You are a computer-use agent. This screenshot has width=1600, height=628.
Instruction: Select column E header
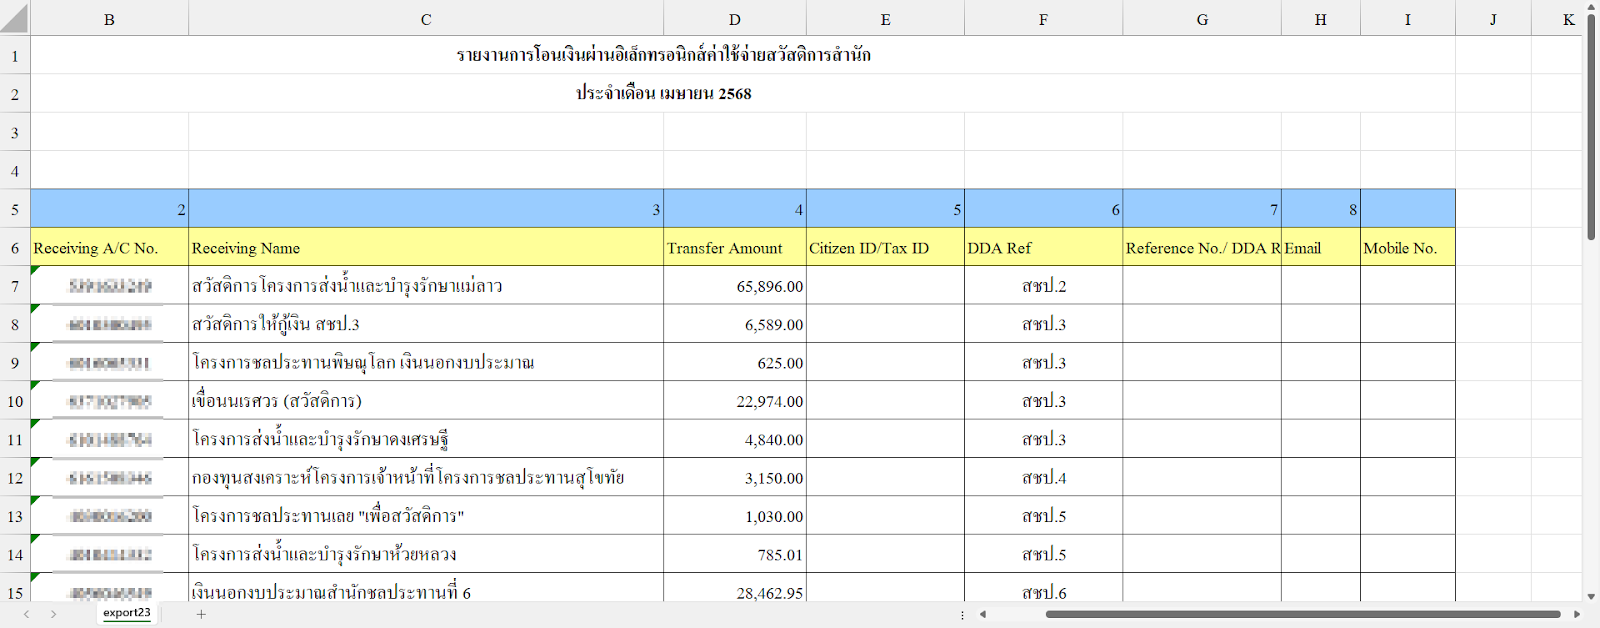pos(885,19)
